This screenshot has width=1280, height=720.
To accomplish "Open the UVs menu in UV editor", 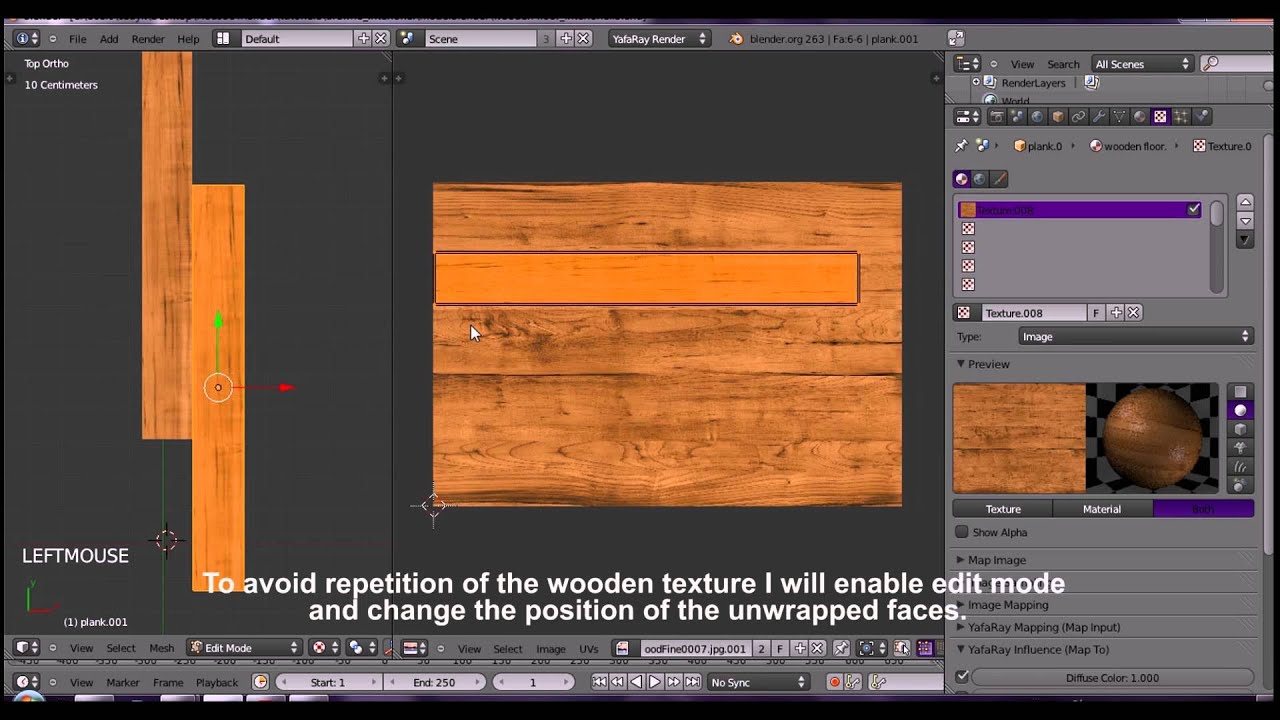I will [x=589, y=648].
